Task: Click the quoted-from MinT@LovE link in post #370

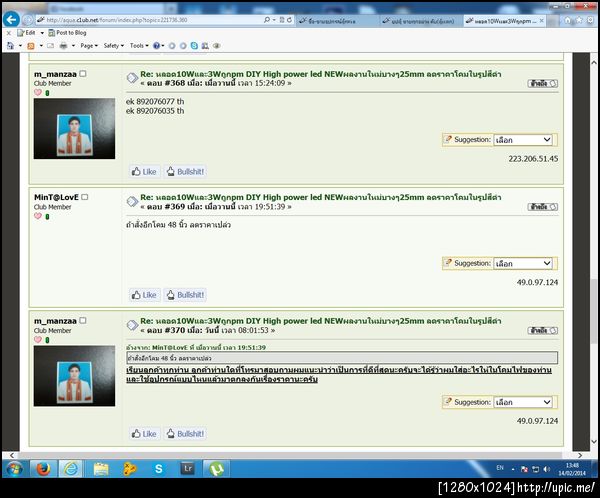Action: click(x=196, y=347)
